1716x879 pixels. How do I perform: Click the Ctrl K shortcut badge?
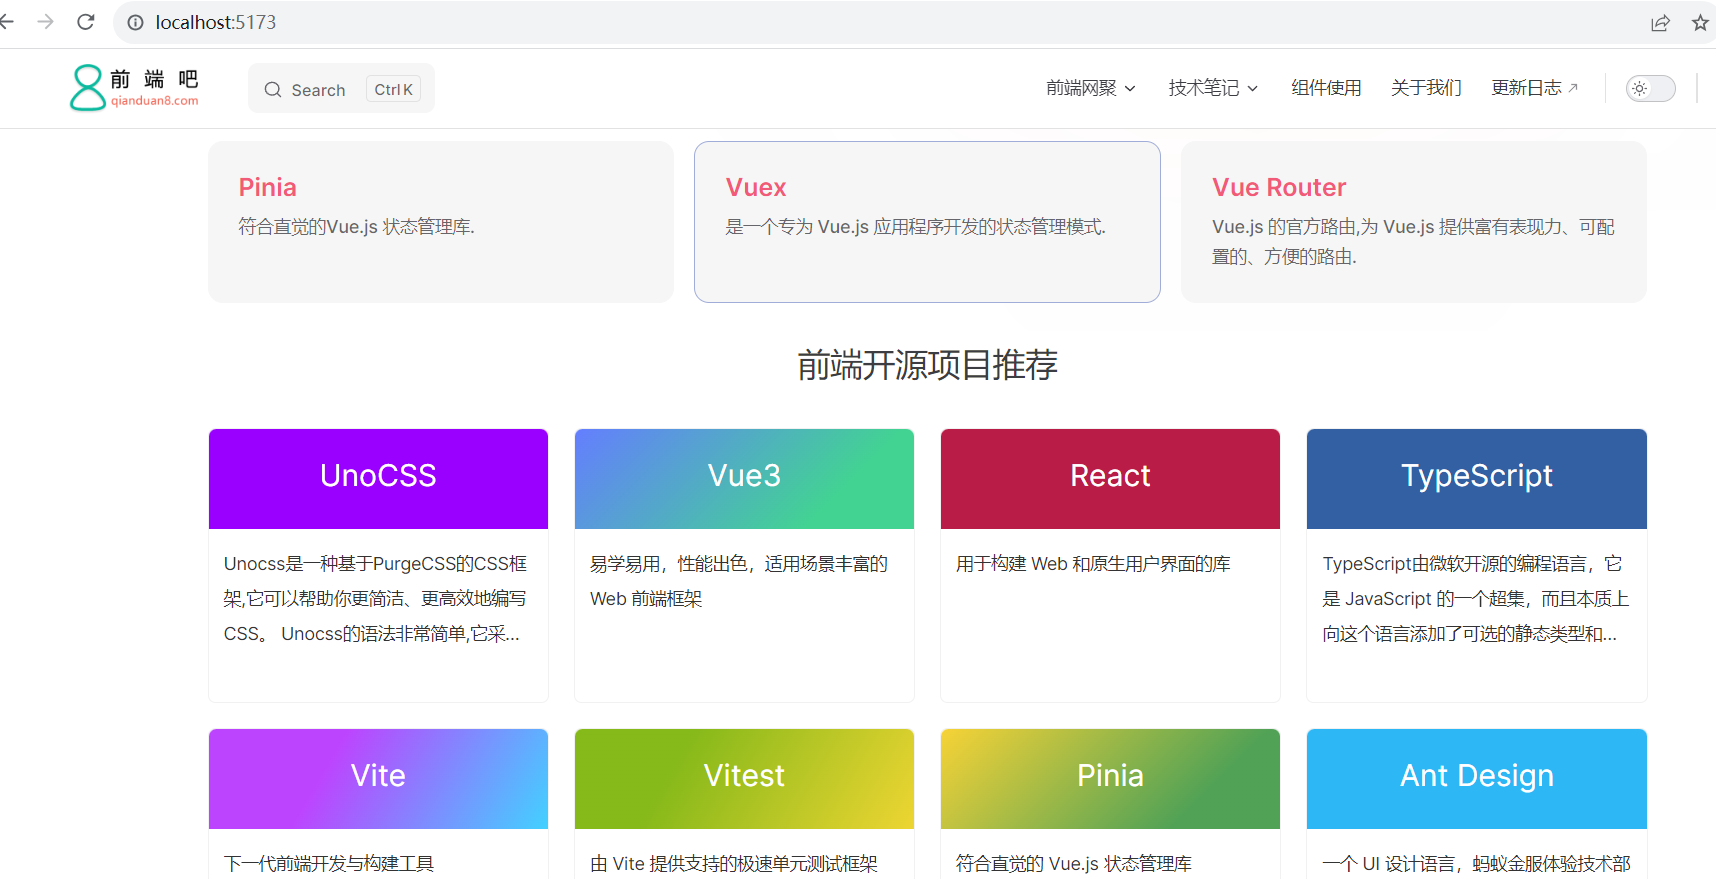pyautogui.click(x=393, y=90)
